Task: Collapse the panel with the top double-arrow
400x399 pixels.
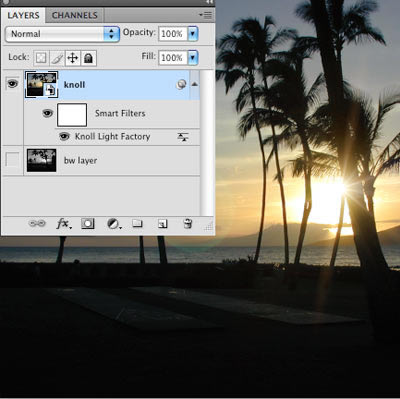Action: 209,2
